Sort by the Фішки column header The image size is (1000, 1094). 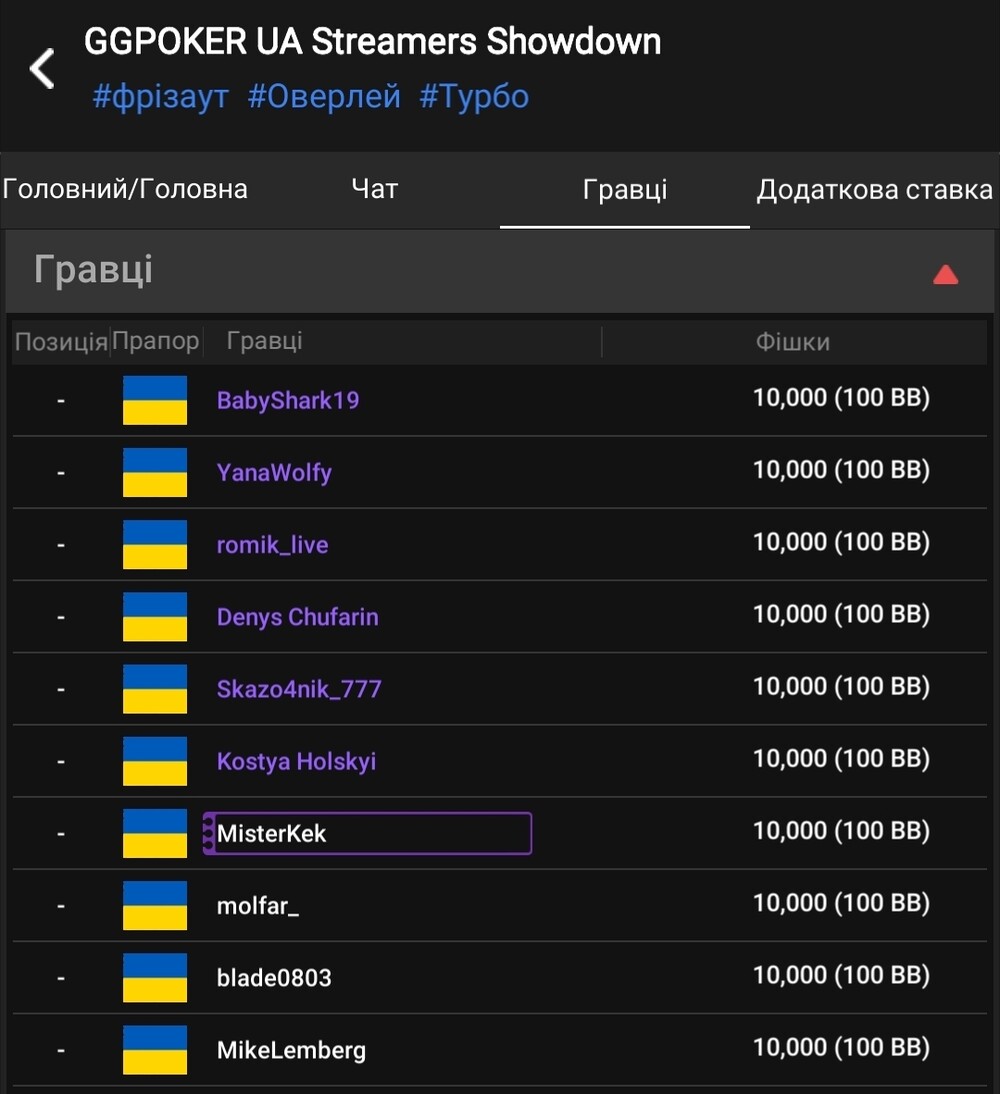click(792, 342)
